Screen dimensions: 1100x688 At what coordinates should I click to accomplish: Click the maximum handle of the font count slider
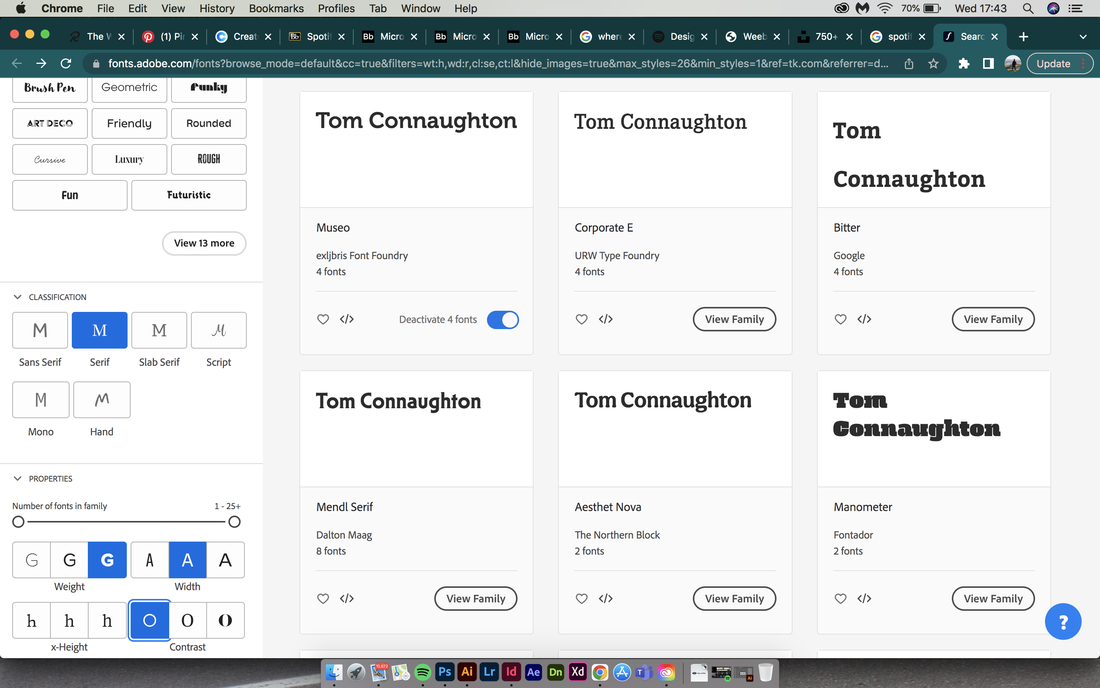[234, 522]
